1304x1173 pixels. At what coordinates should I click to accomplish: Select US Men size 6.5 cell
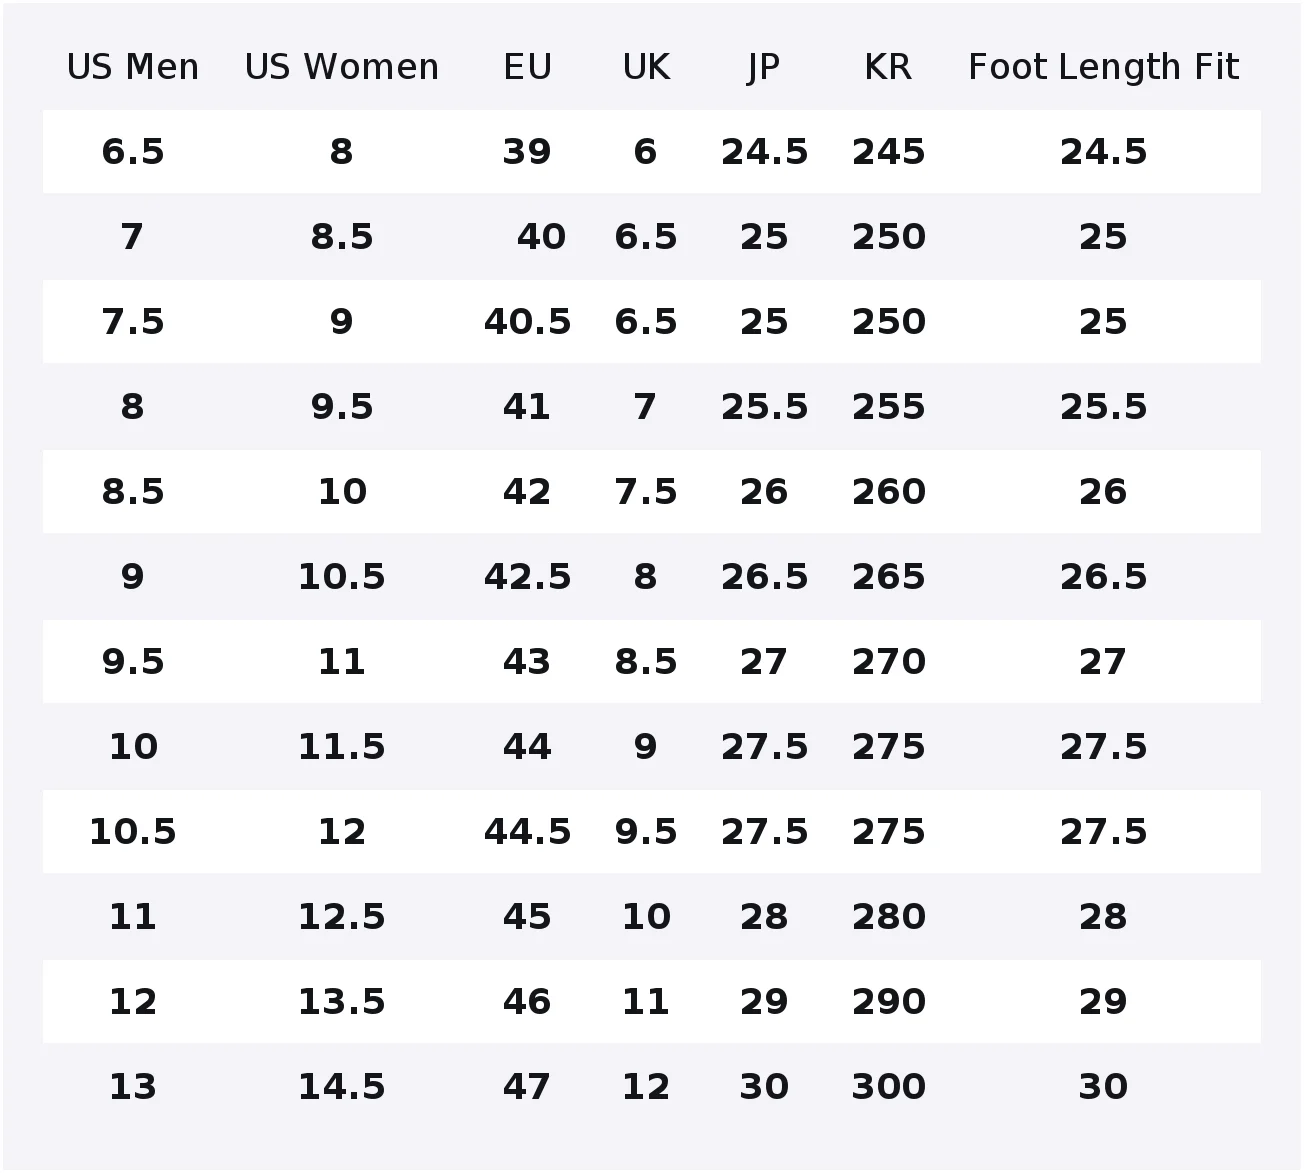click(x=132, y=152)
